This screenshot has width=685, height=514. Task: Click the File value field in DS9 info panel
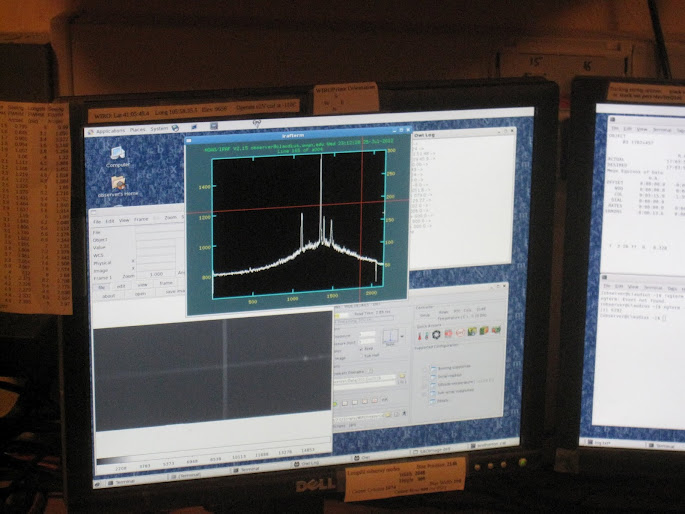[x=160, y=231]
